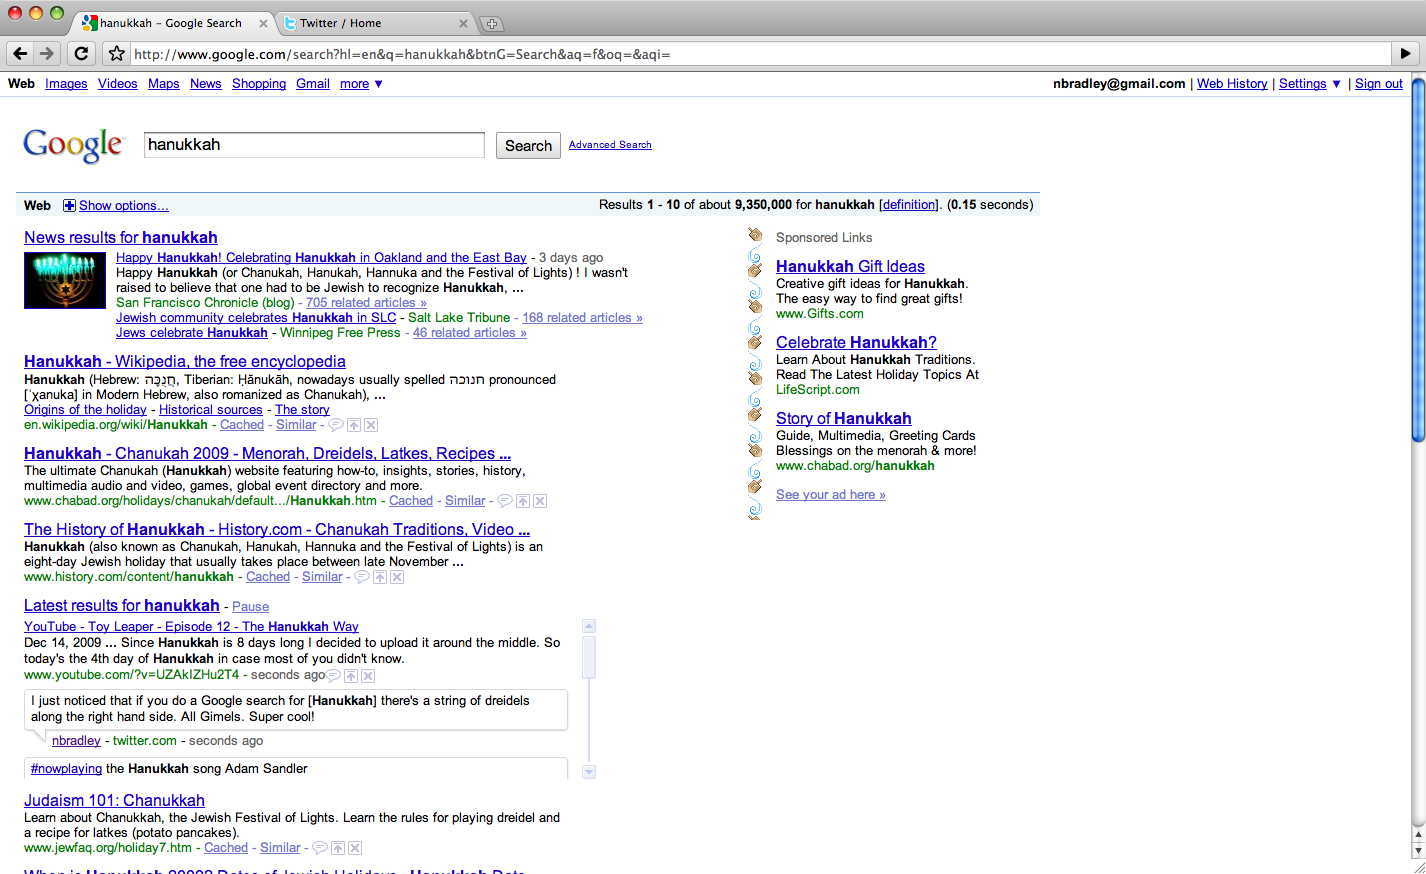Reload the page with the refresh icon
1426x874 pixels.
click(82, 54)
